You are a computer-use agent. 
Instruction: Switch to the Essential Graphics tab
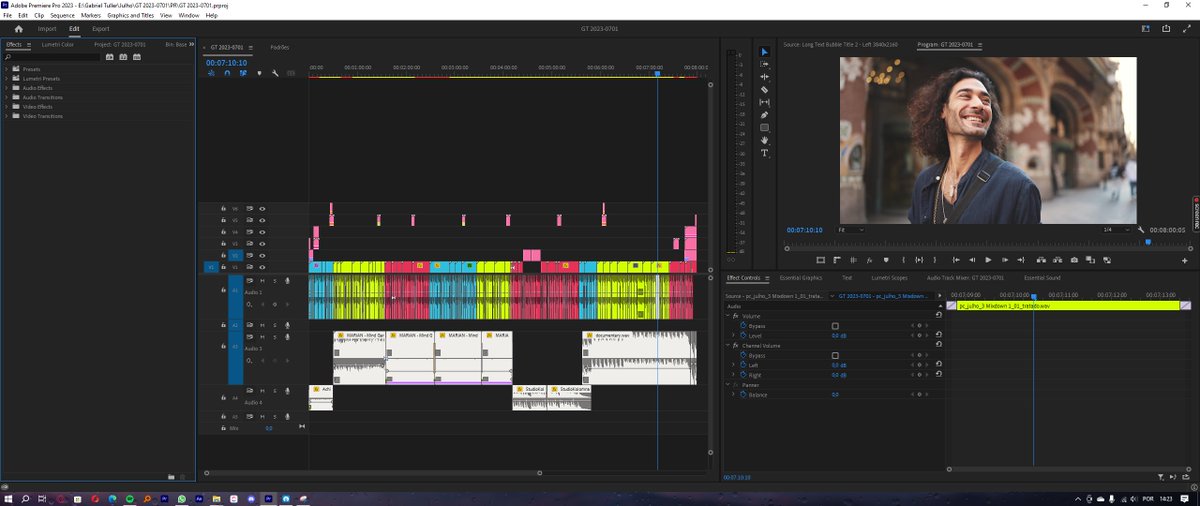click(800, 277)
